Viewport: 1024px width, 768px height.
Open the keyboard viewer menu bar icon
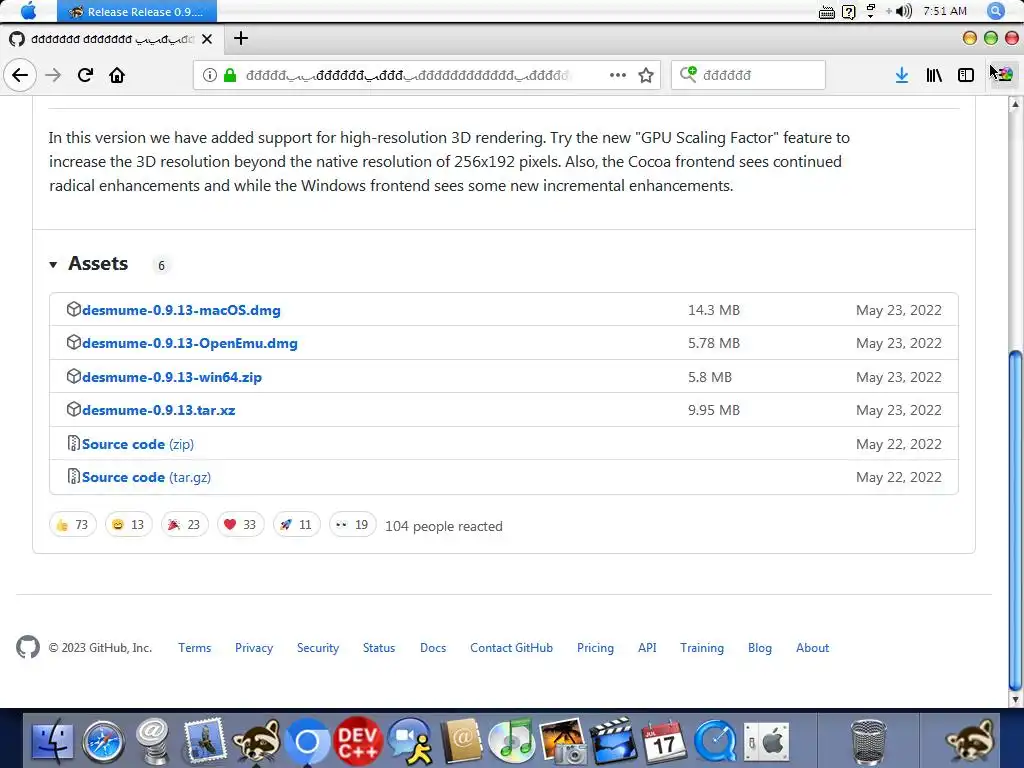[x=827, y=12]
